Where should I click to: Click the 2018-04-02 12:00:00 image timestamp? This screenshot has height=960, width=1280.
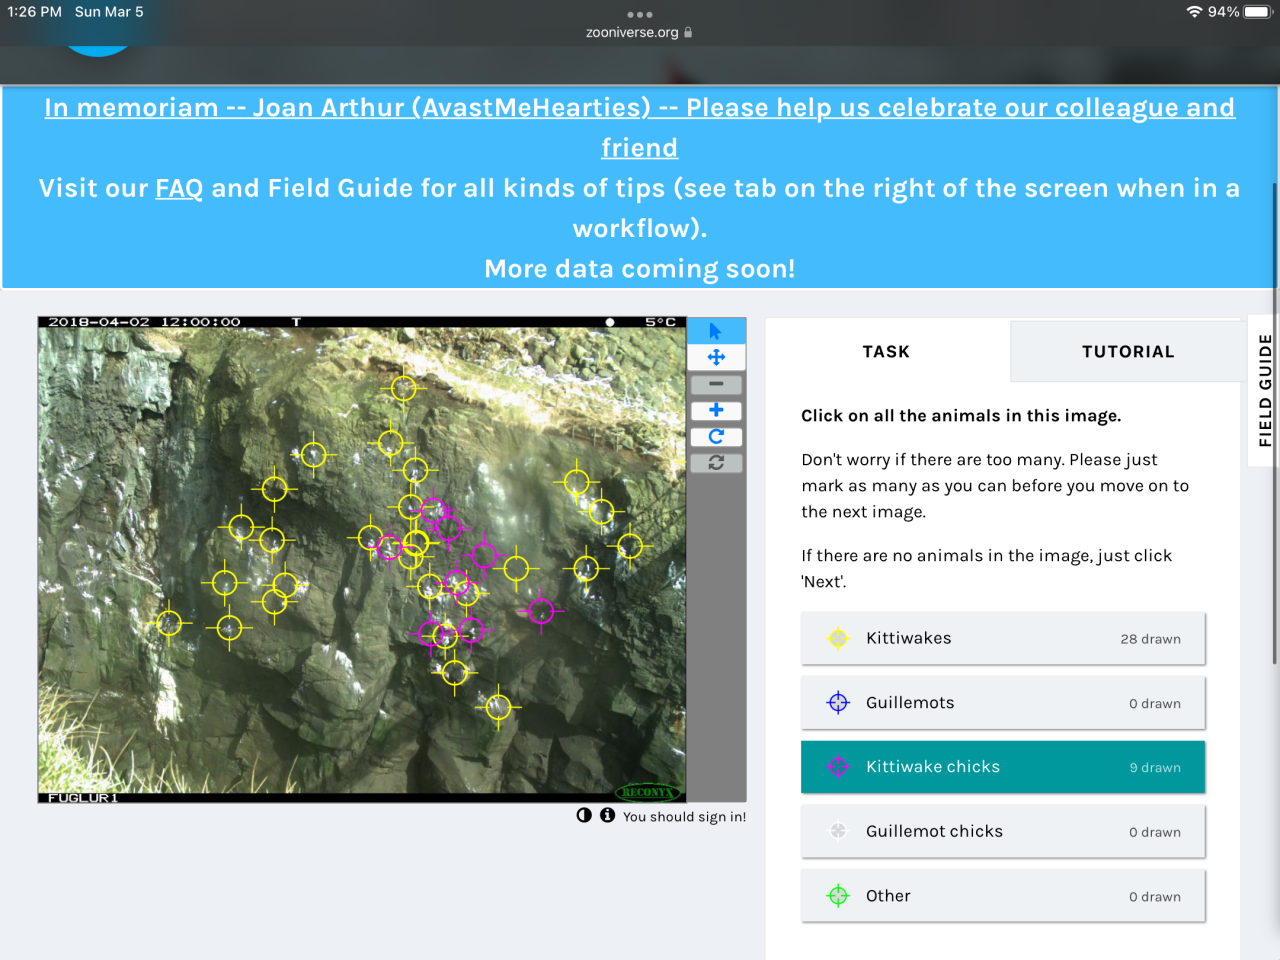[x=145, y=322]
